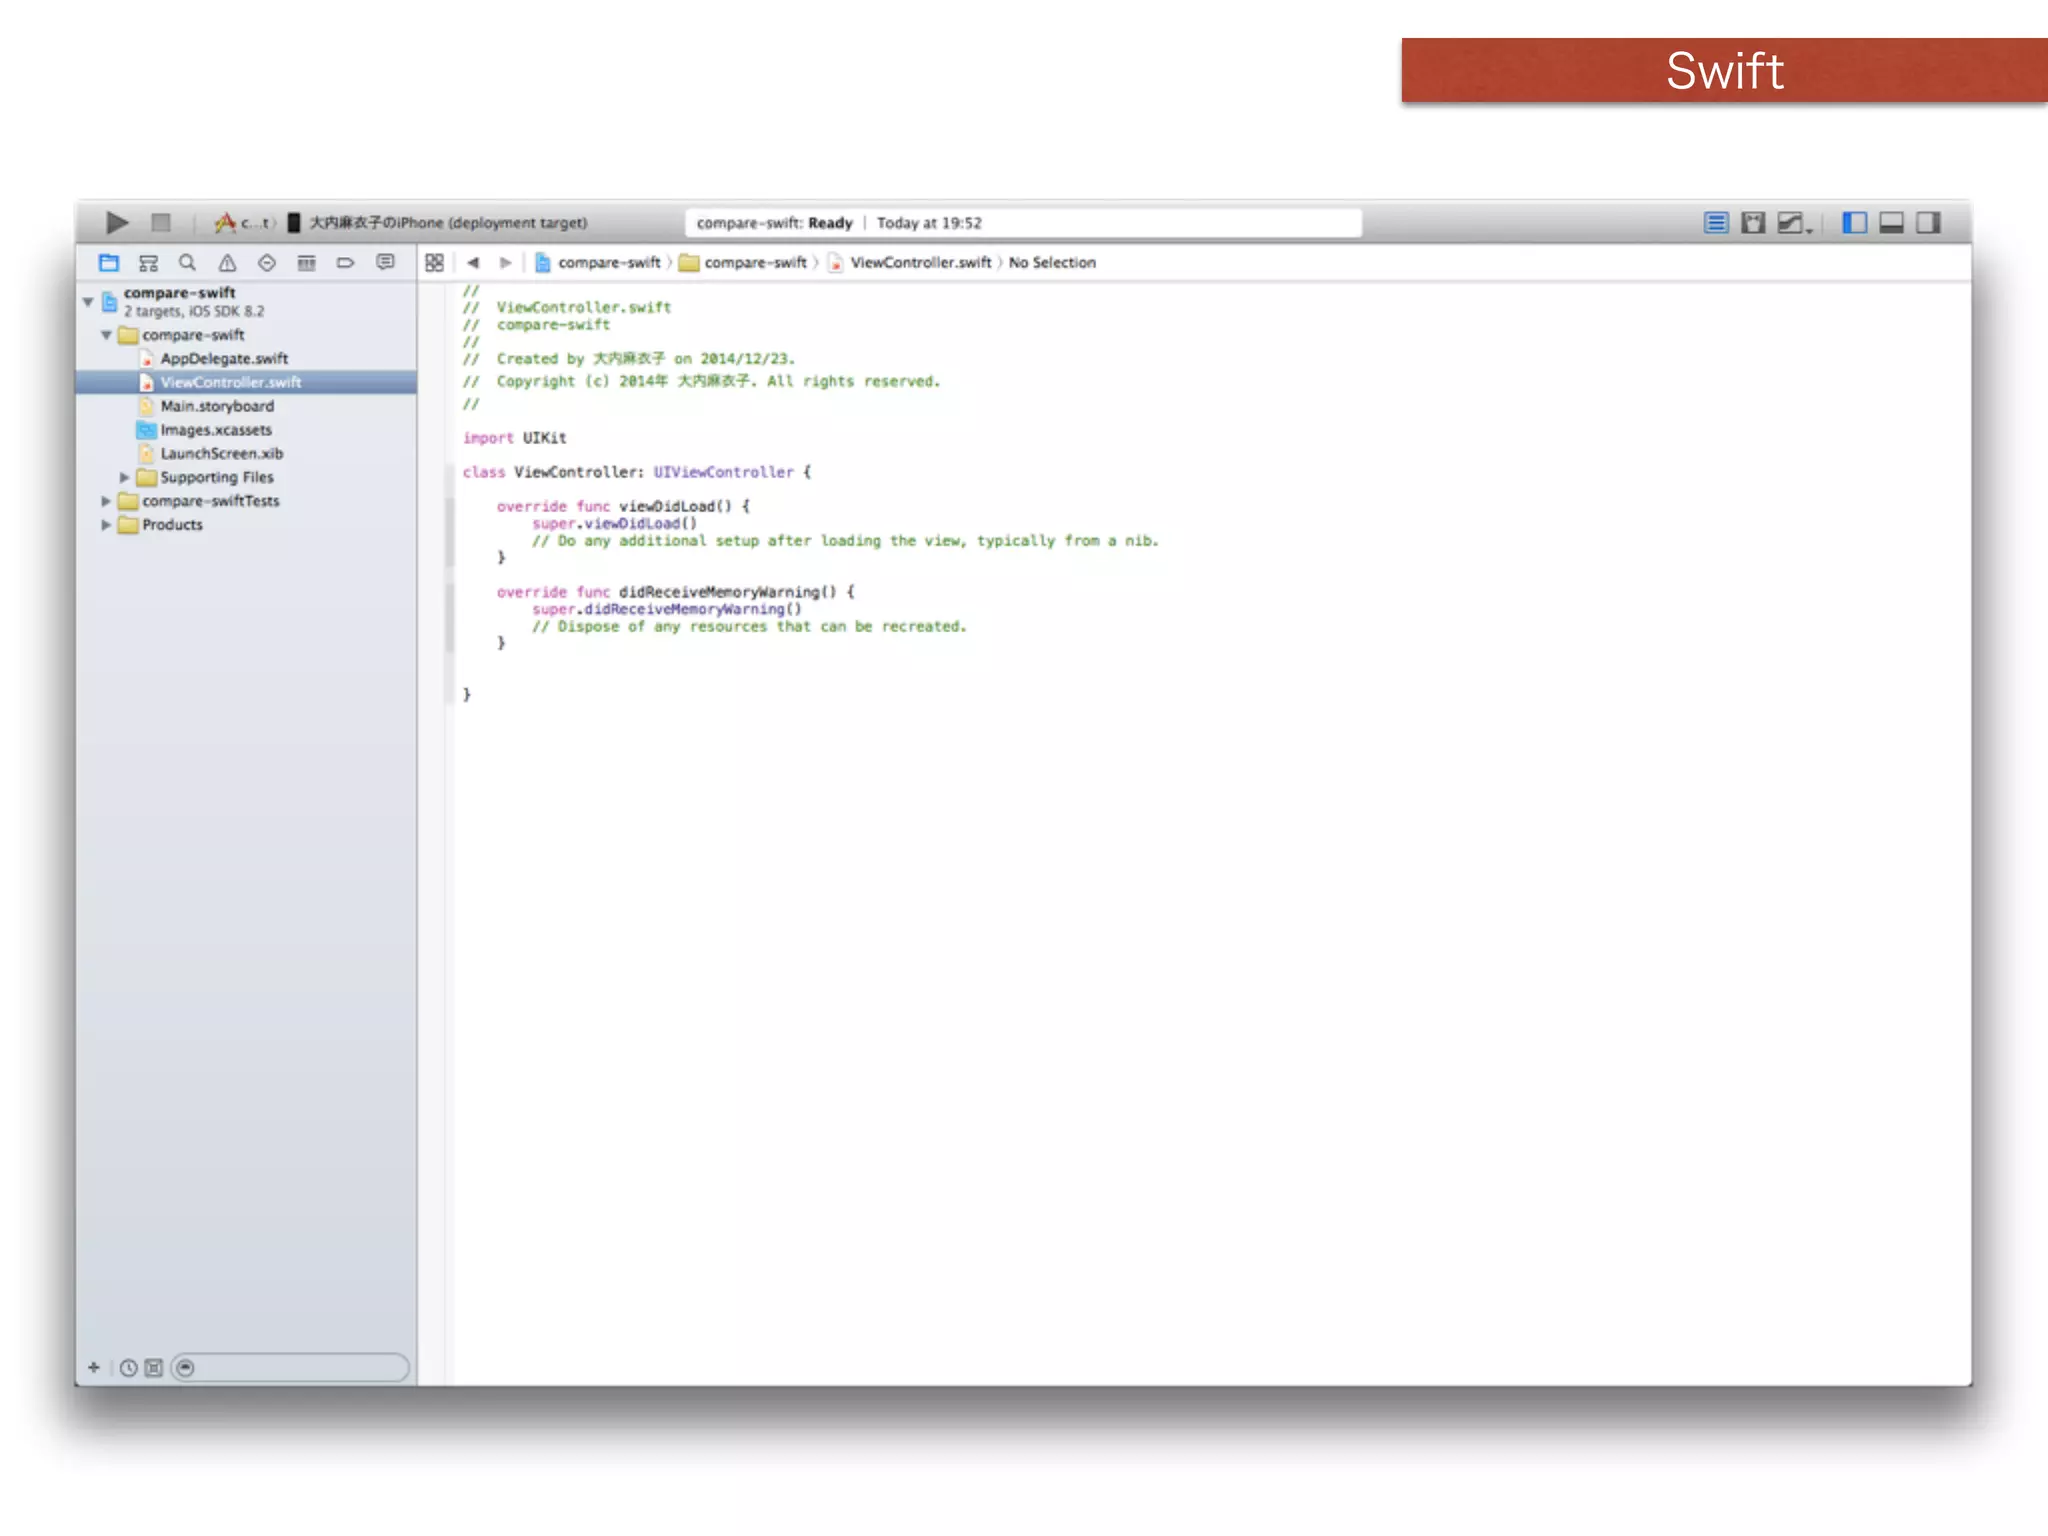Click No Selection in jump bar
Viewport: 2048px width, 1536px height.
pos(1052,263)
